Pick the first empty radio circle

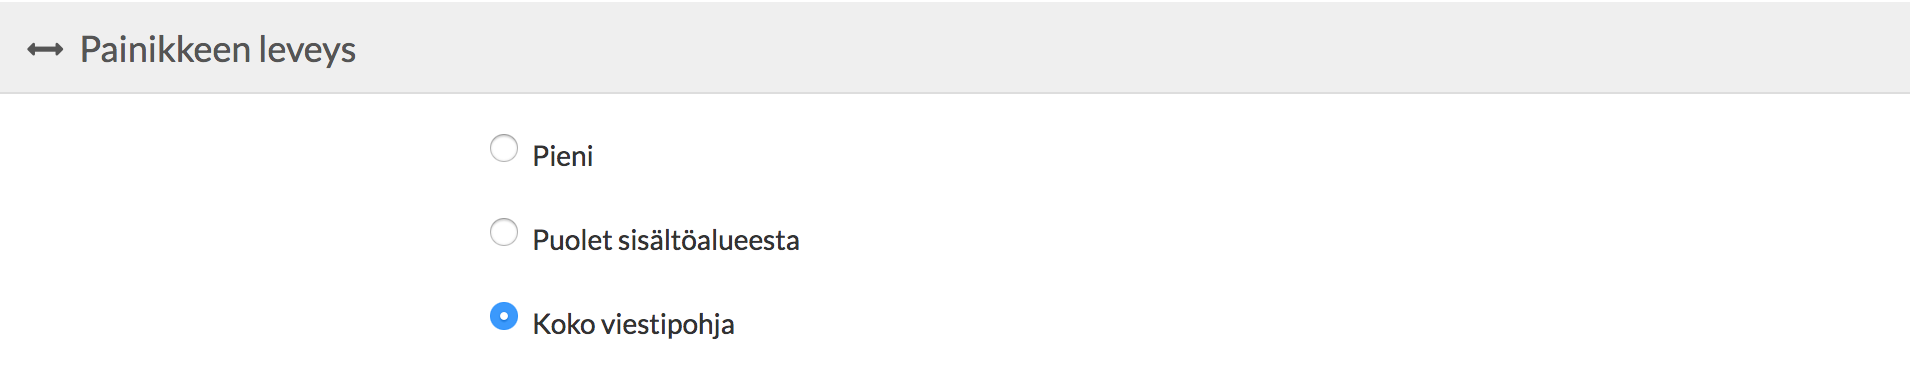[x=504, y=148]
